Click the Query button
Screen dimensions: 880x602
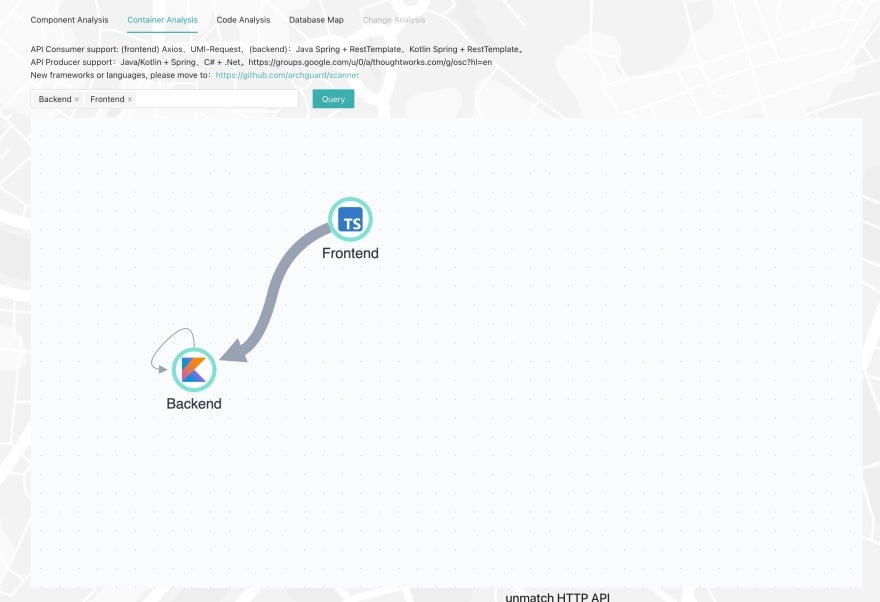pyautogui.click(x=333, y=99)
